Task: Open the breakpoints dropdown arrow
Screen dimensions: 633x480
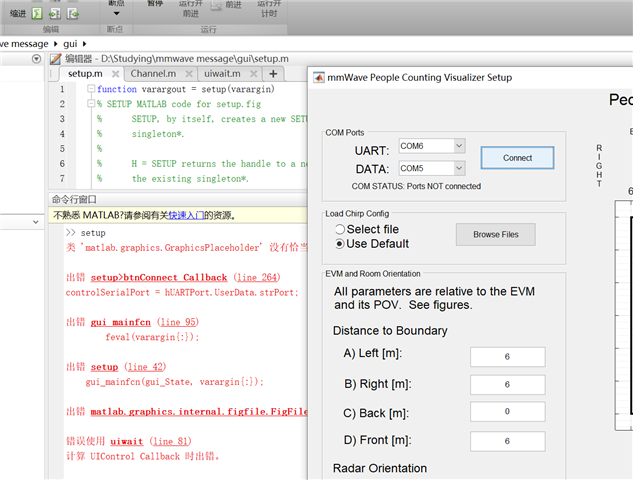Action: tap(116, 13)
